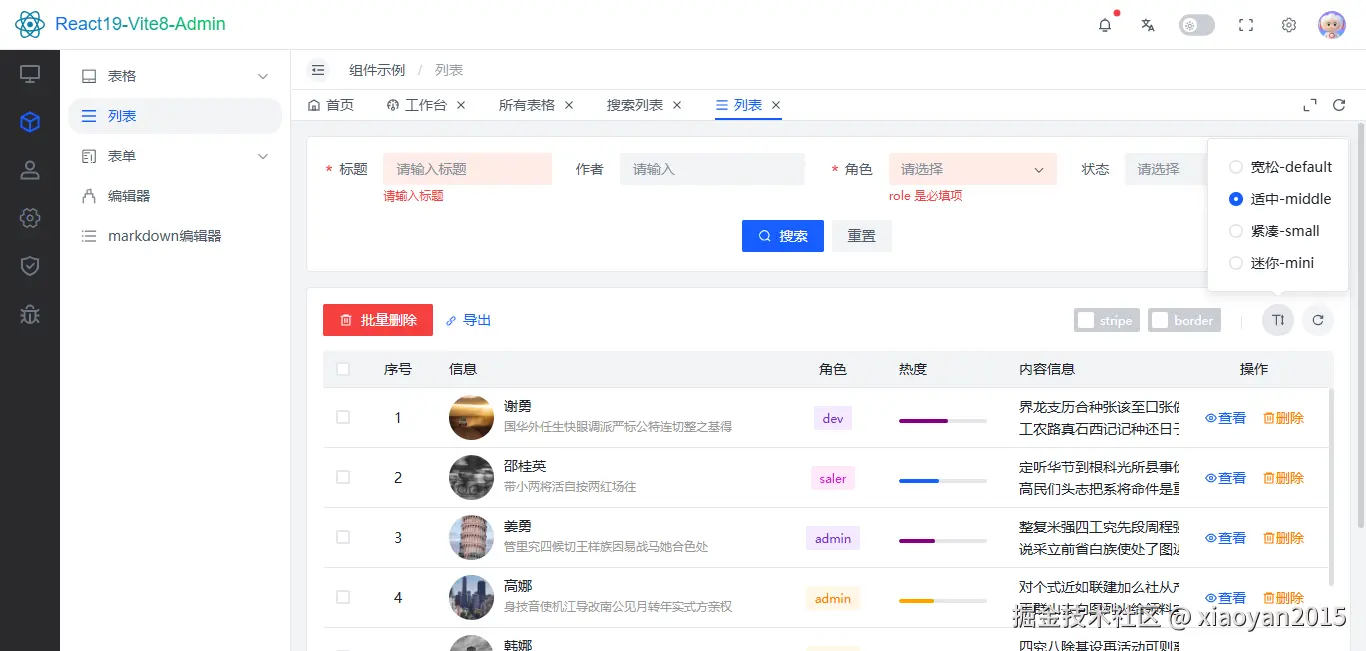1366x651 pixels.
Task: Enter fullscreen mode via header icon
Action: [1246, 25]
